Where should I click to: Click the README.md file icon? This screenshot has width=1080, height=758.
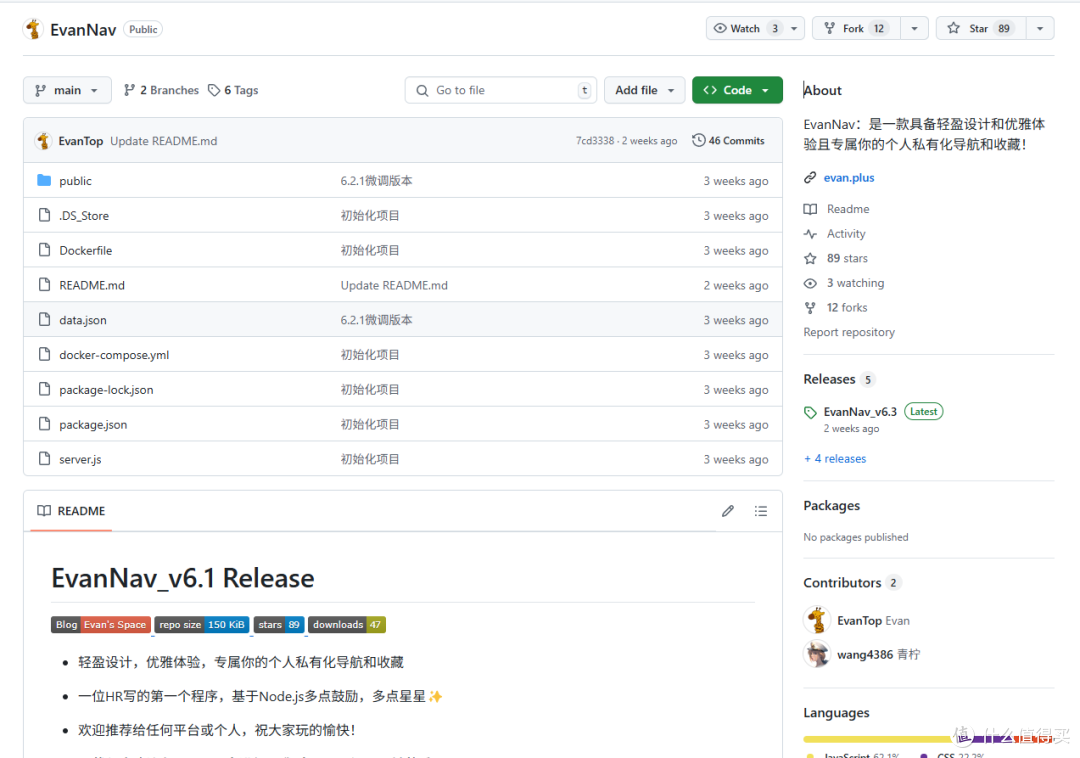pos(44,285)
